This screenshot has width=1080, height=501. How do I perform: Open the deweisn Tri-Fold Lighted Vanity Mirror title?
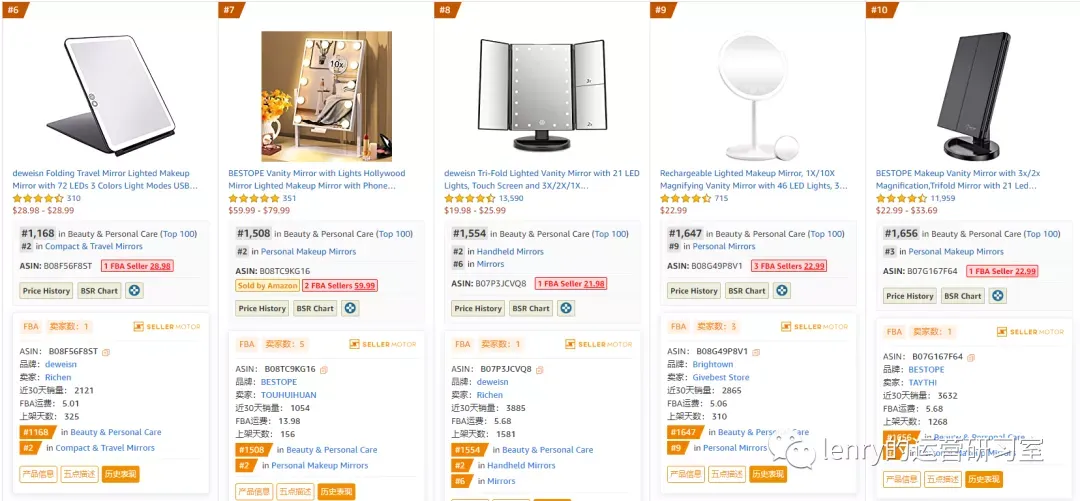(542, 179)
